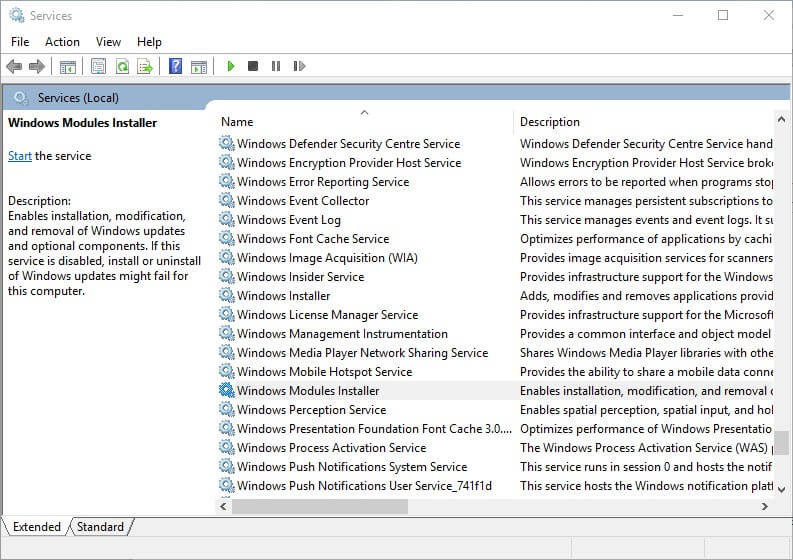The image size is (793, 560).
Task: Click the Start the service link
Action: click(20, 156)
